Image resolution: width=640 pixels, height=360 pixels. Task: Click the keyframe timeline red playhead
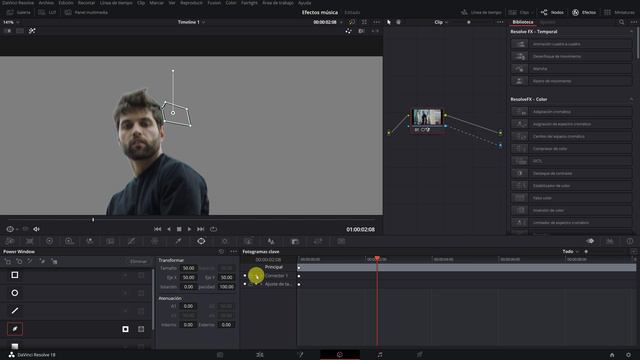click(377, 259)
